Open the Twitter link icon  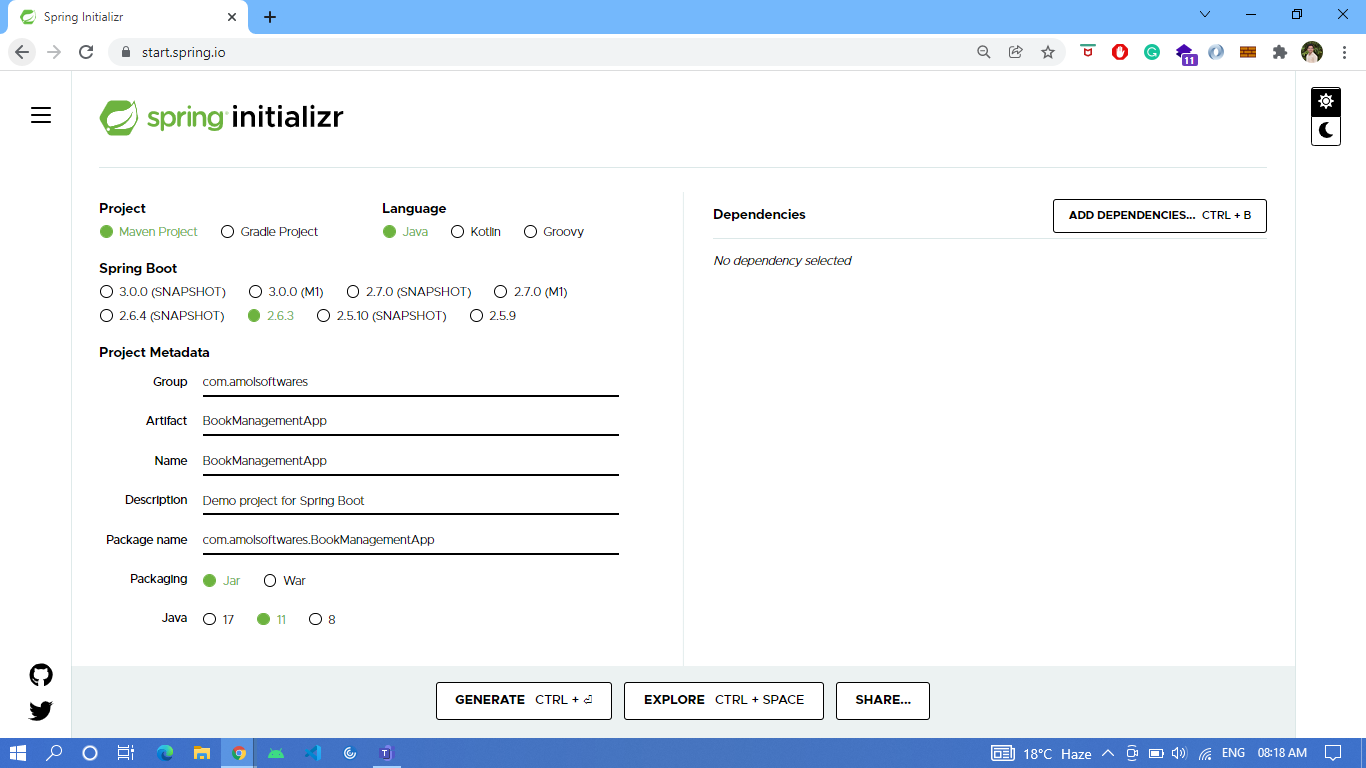pos(41,711)
